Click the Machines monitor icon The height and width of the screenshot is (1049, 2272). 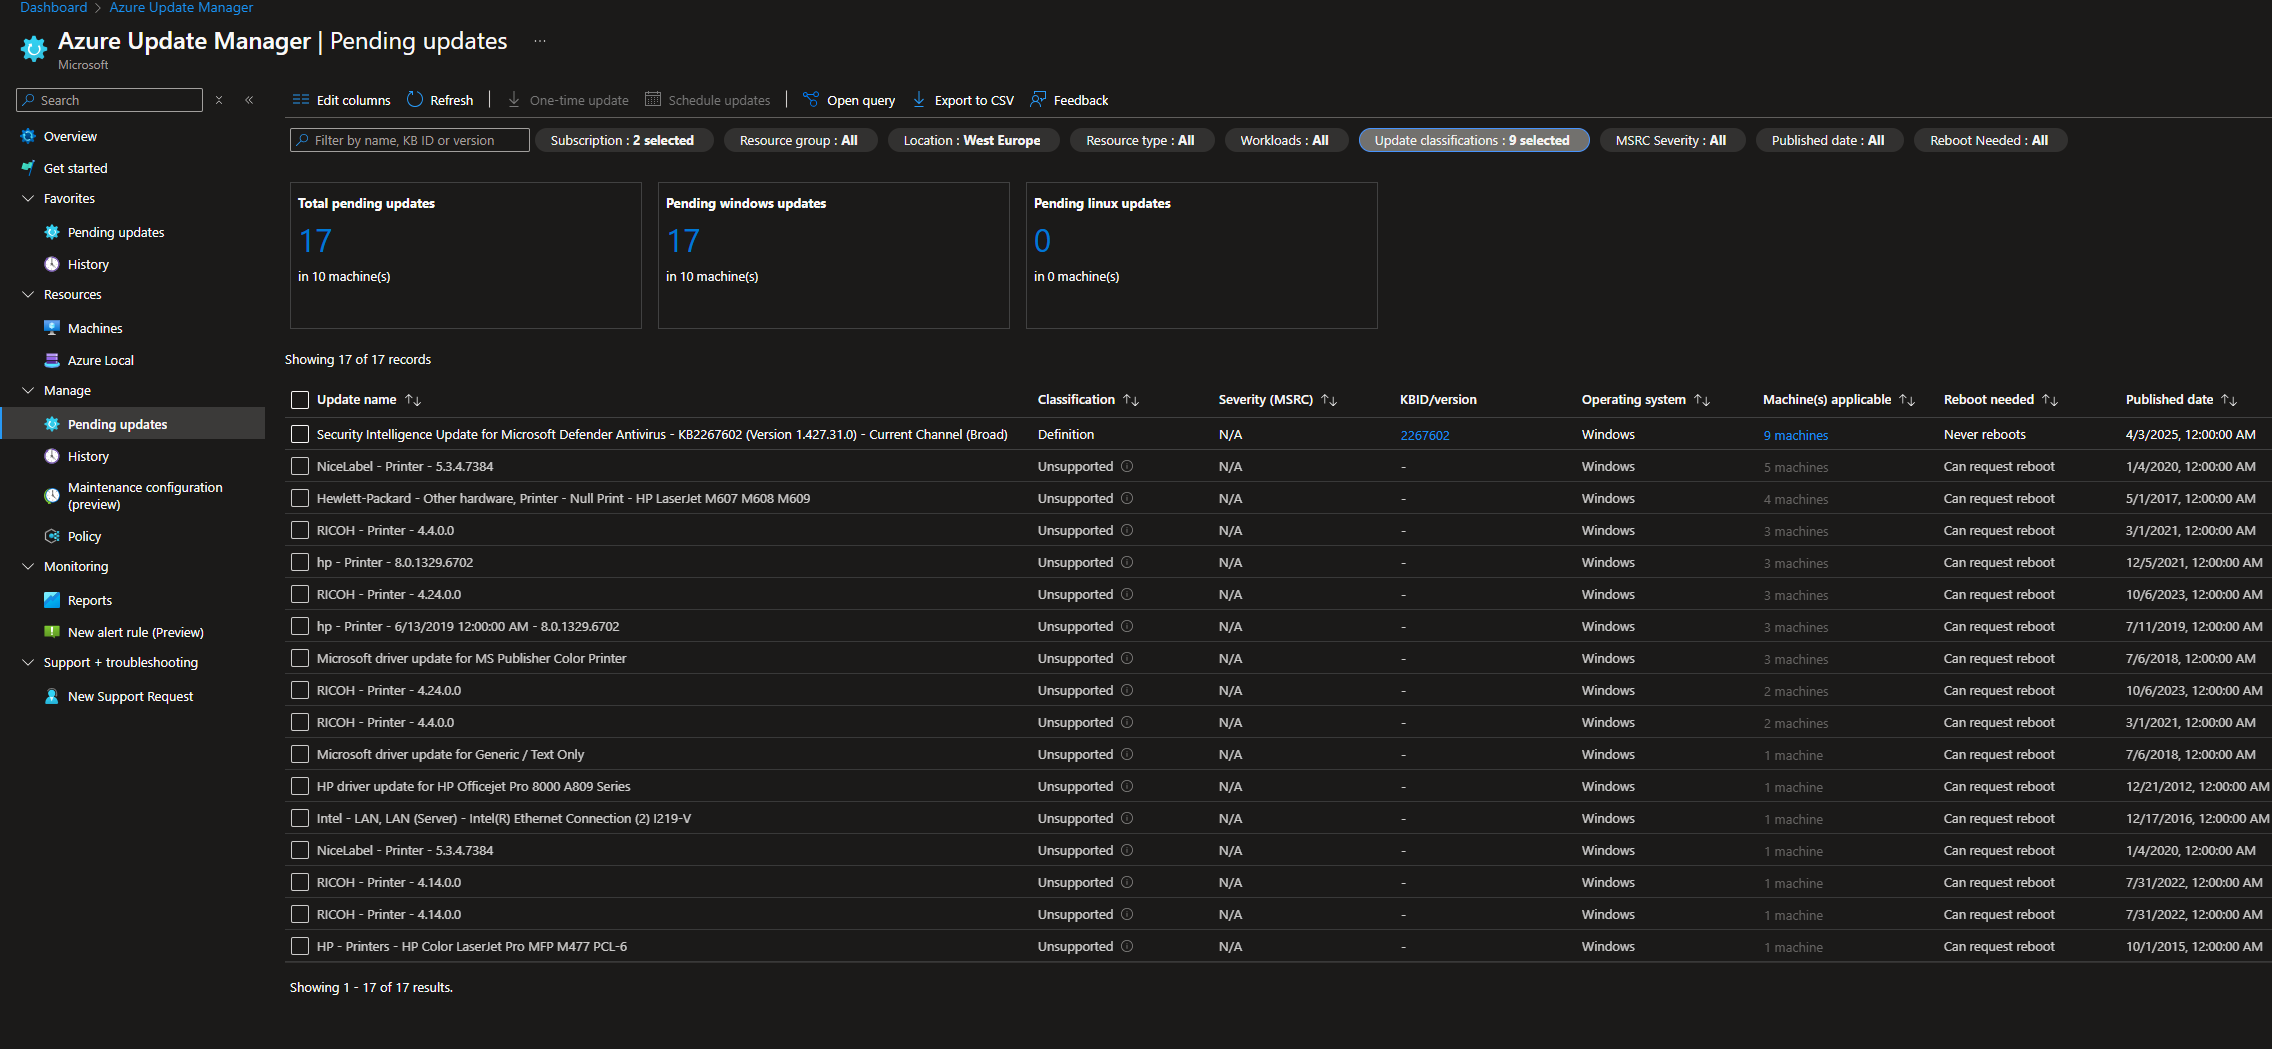(52, 328)
